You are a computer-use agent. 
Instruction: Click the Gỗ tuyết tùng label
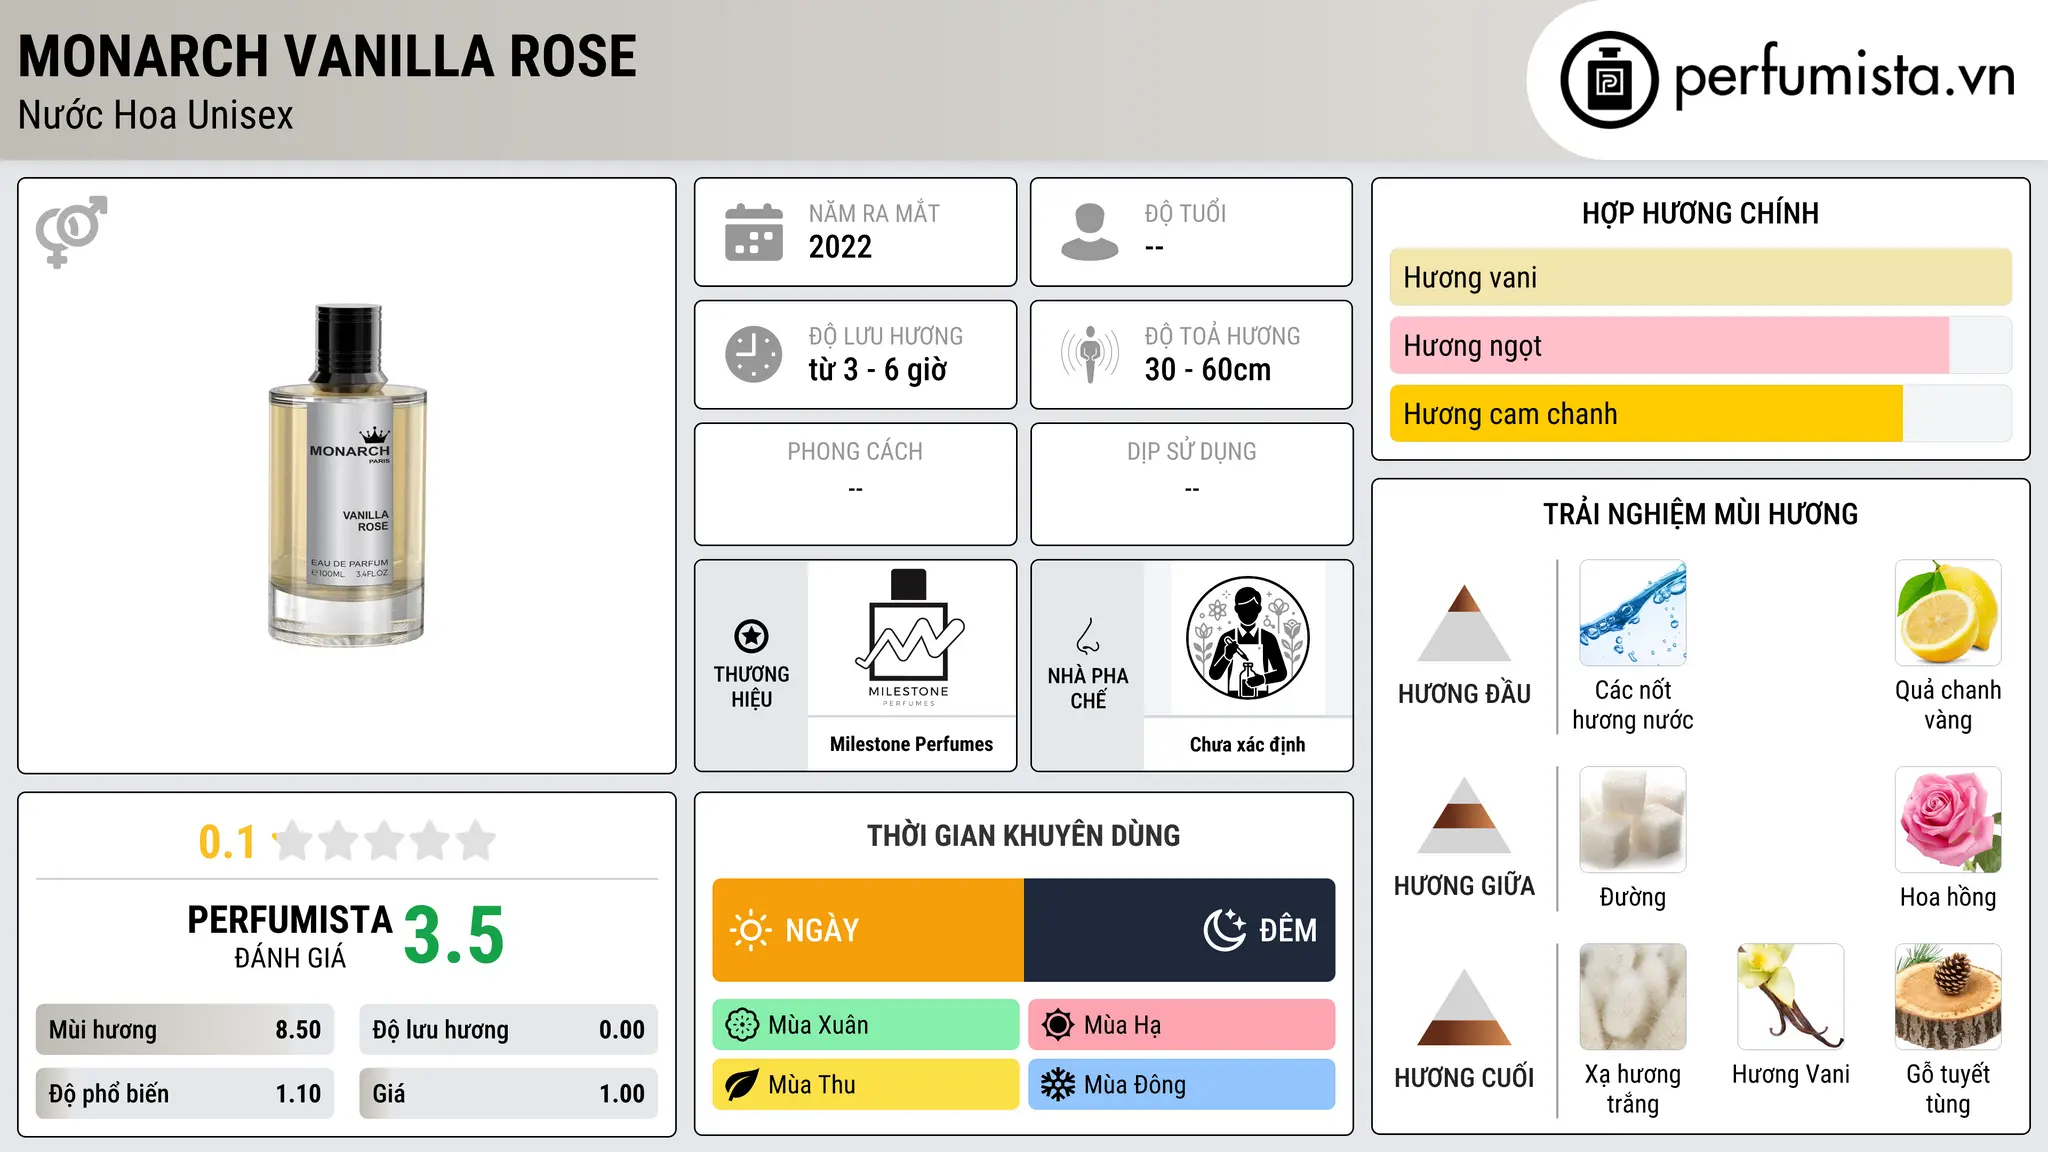(x=1948, y=1089)
